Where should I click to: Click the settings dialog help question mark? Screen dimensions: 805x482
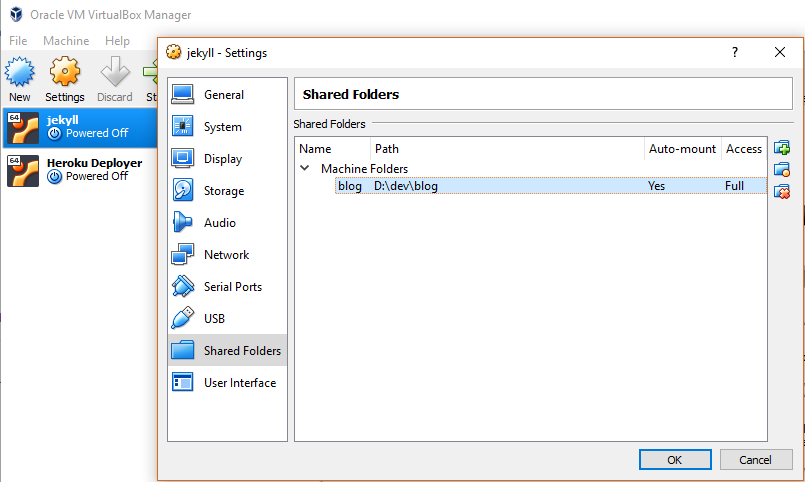click(x=735, y=52)
